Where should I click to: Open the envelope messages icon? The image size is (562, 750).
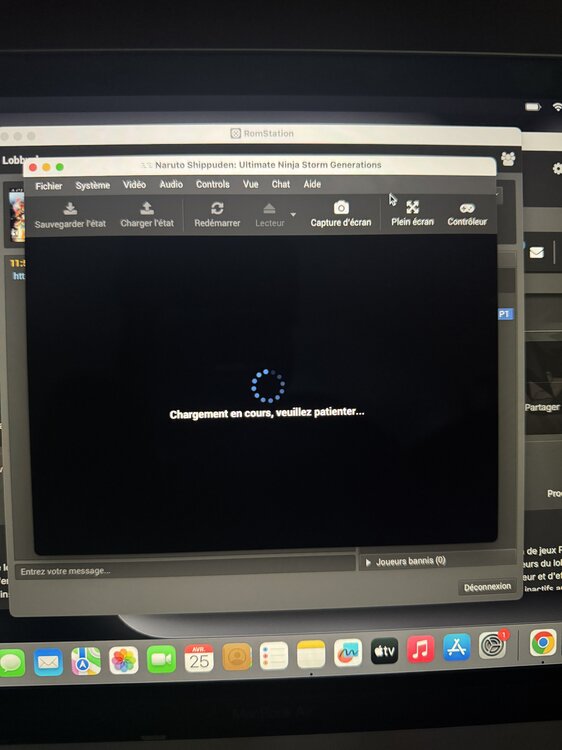pyautogui.click(x=537, y=252)
